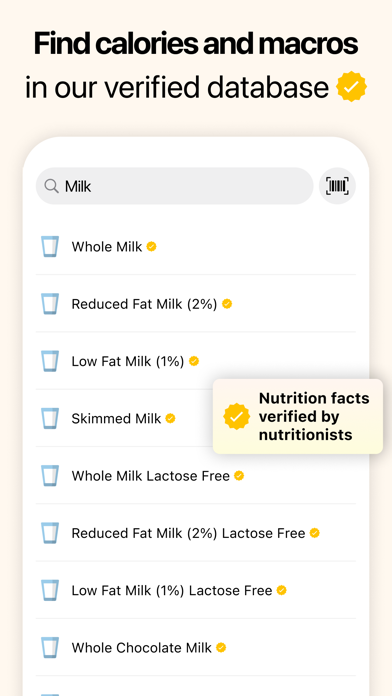
Task: Click verified badge next to Low Fat Milk (1%)
Action: click(x=194, y=361)
